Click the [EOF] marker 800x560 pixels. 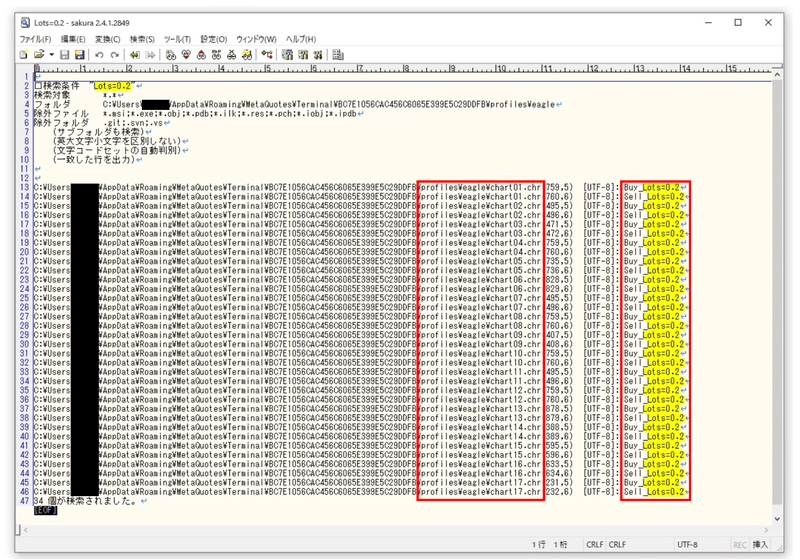(45, 510)
